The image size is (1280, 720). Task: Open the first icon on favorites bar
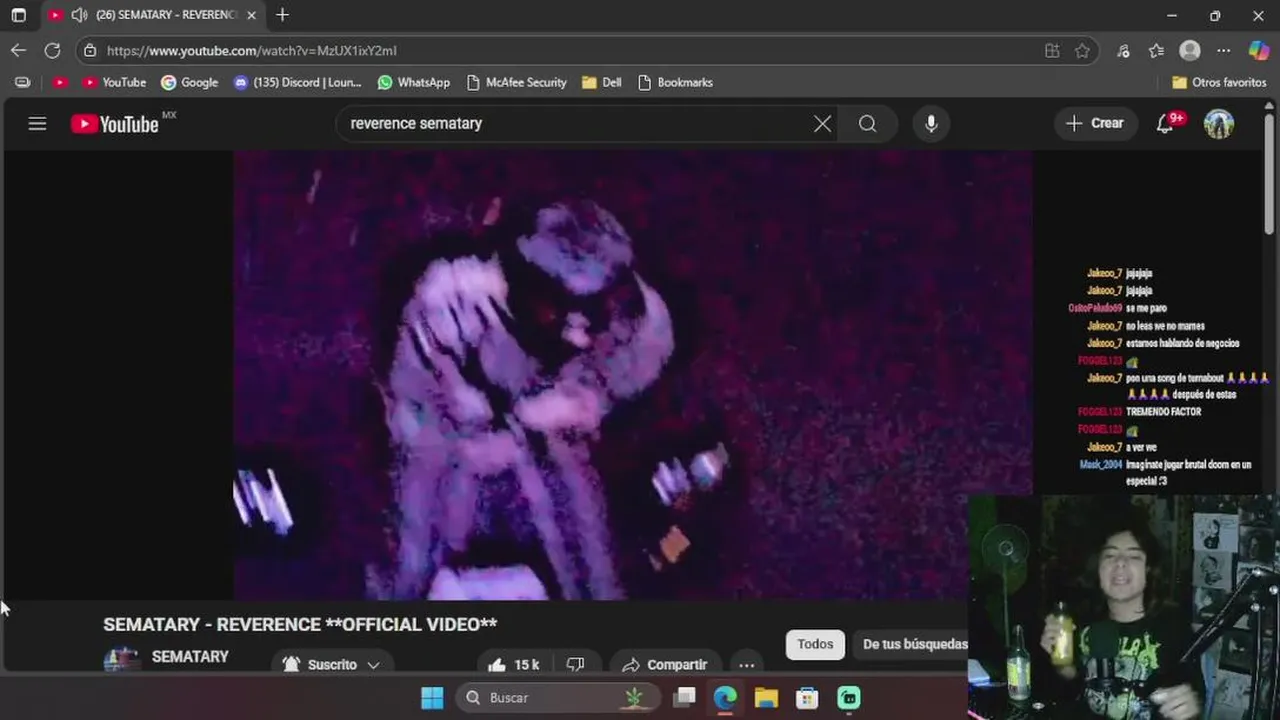[22, 82]
